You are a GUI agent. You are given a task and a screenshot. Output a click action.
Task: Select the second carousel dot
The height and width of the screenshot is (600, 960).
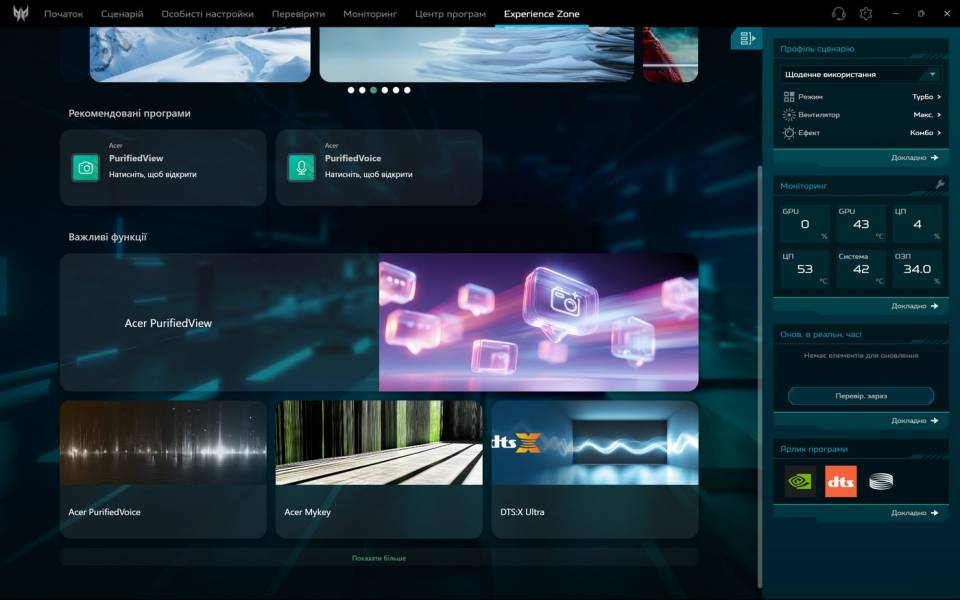[362, 90]
